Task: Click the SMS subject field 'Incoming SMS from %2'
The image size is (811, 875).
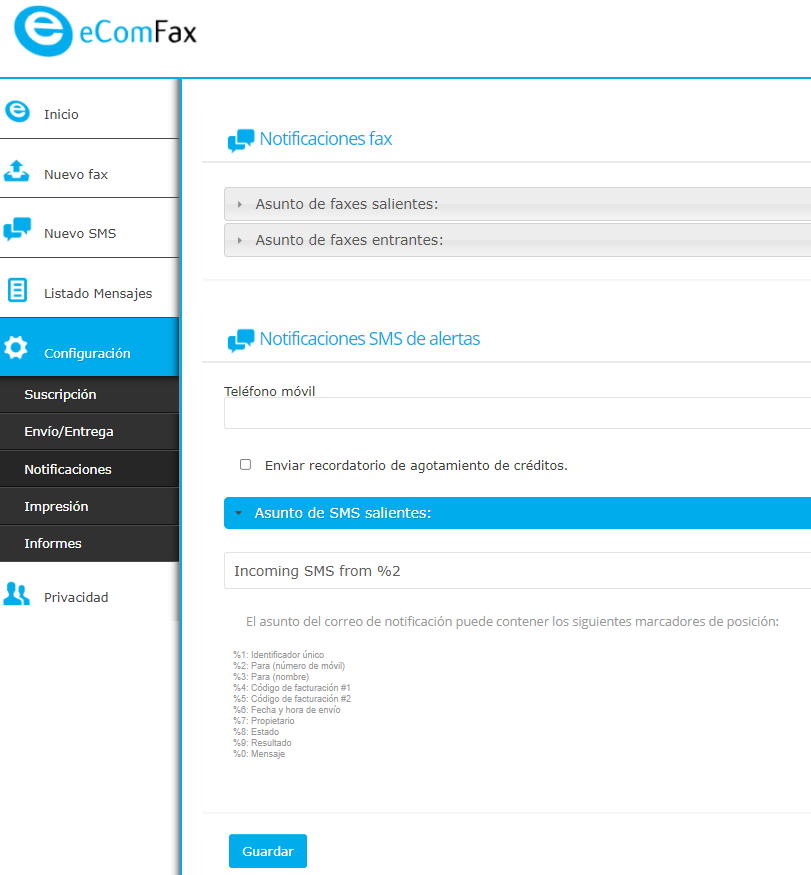Action: tap(517, 571)
